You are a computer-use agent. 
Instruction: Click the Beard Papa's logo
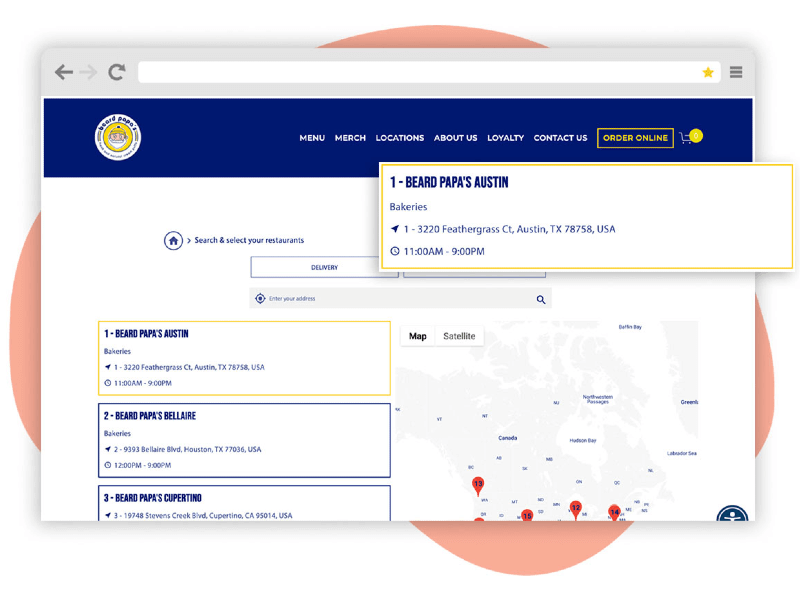pos(119,137)
